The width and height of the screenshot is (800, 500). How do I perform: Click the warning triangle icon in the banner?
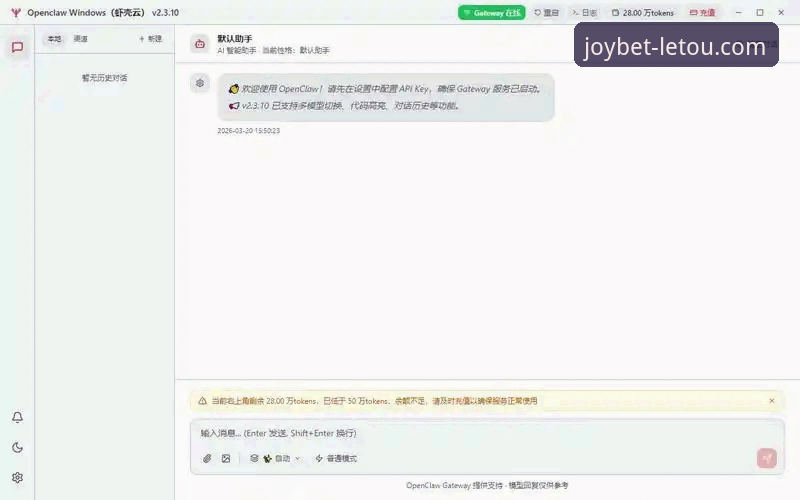click(x=203, y=401)
